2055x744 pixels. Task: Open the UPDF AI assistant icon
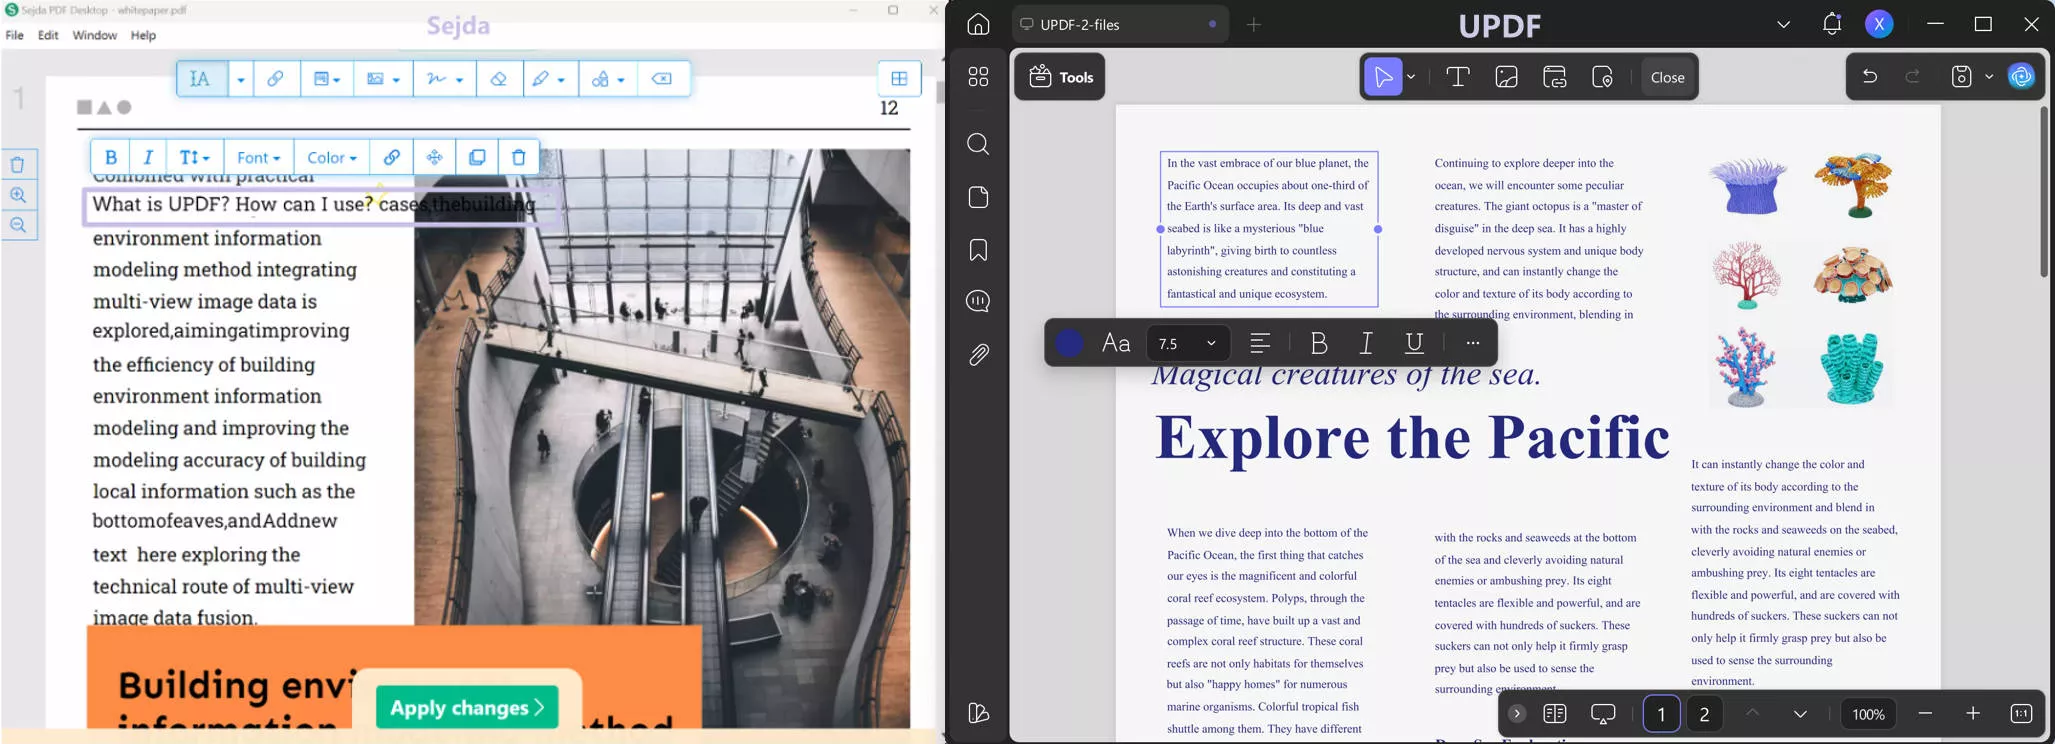point(2021,77)
